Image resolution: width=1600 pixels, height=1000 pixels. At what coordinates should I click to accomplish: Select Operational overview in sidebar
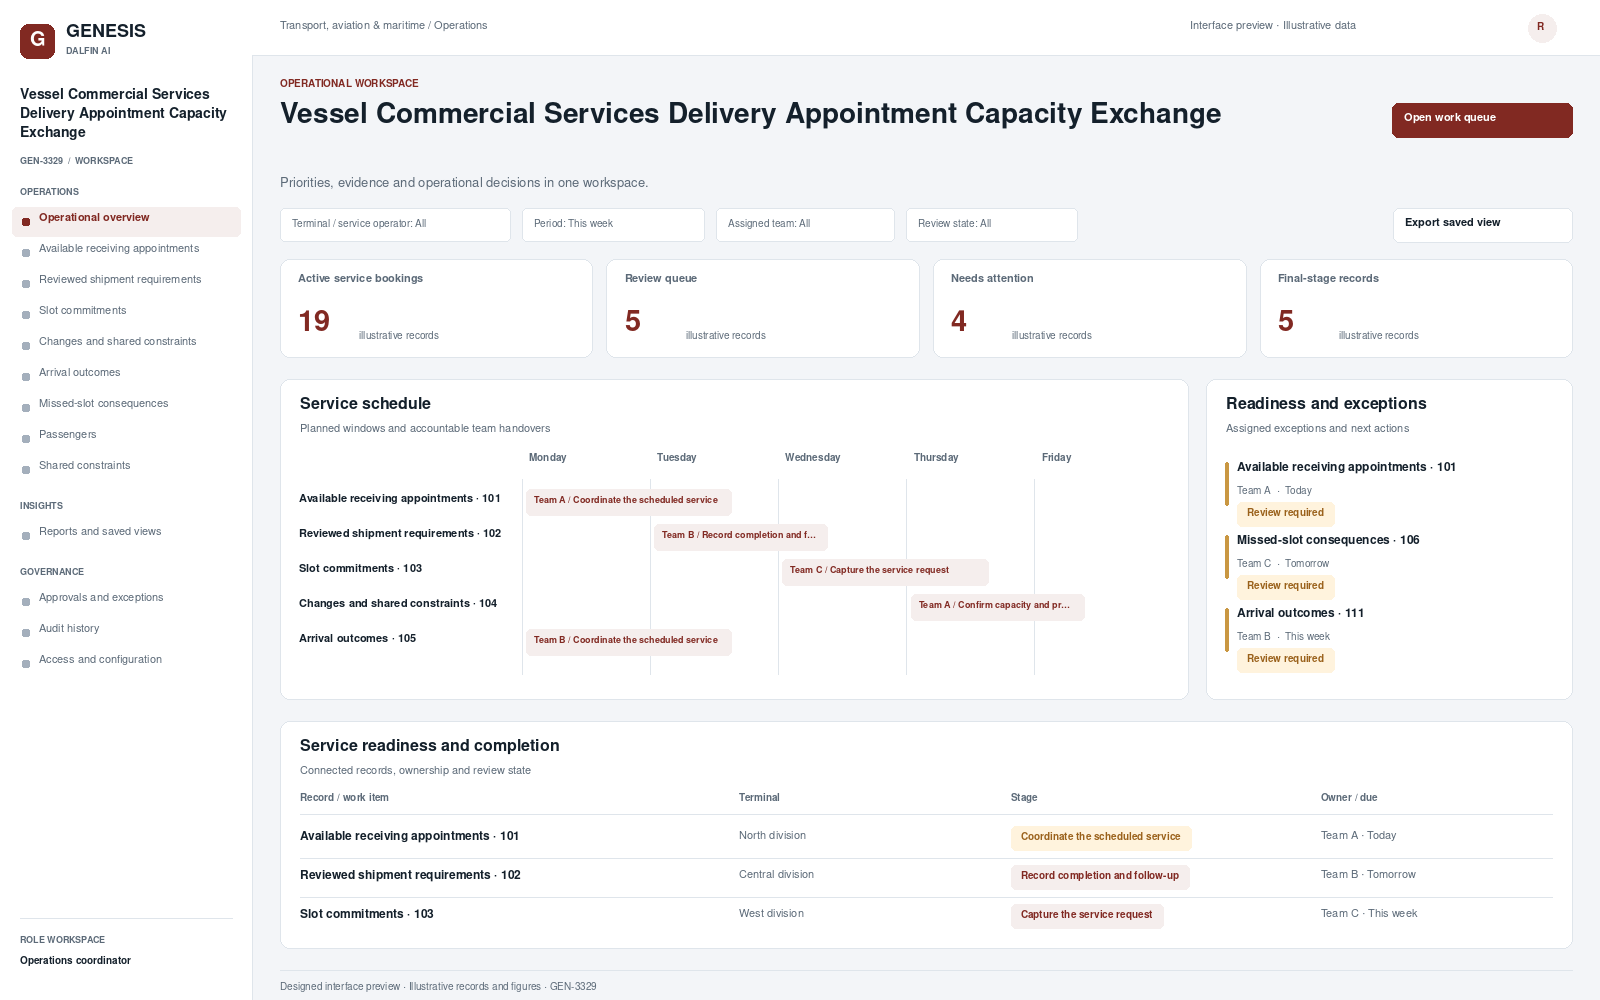tap(126, 222)
